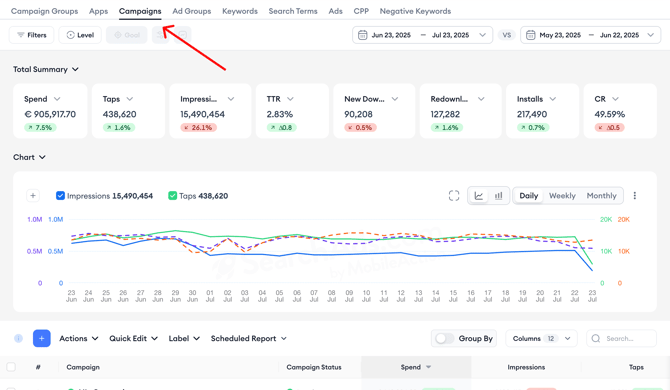The width and height of the screenshot is (670, 390).
Task: Go to the Ad Groups tab
Action: pyautogui.click(x=192, y=11)
